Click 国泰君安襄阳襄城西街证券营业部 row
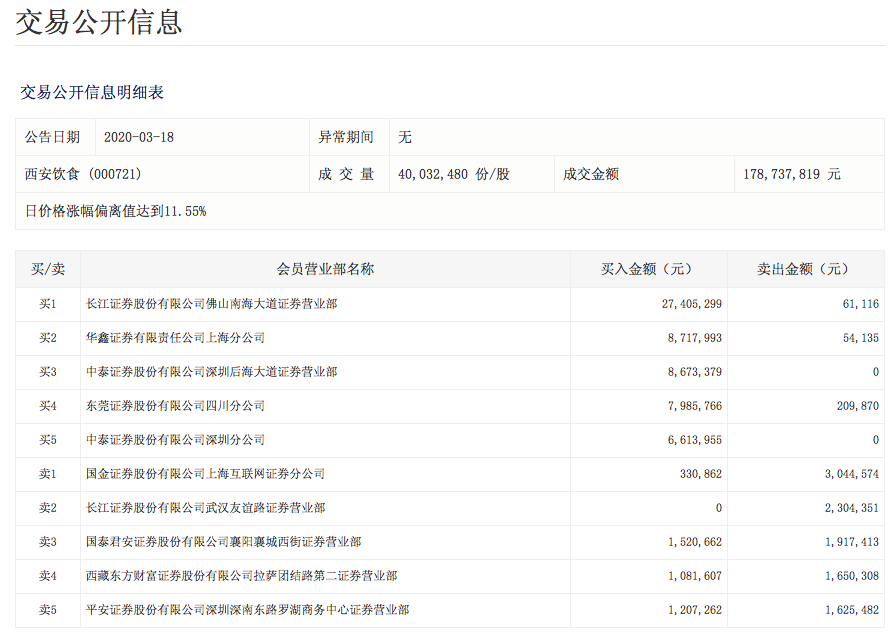This screenshot has width=896, height=637. point(223,542)
